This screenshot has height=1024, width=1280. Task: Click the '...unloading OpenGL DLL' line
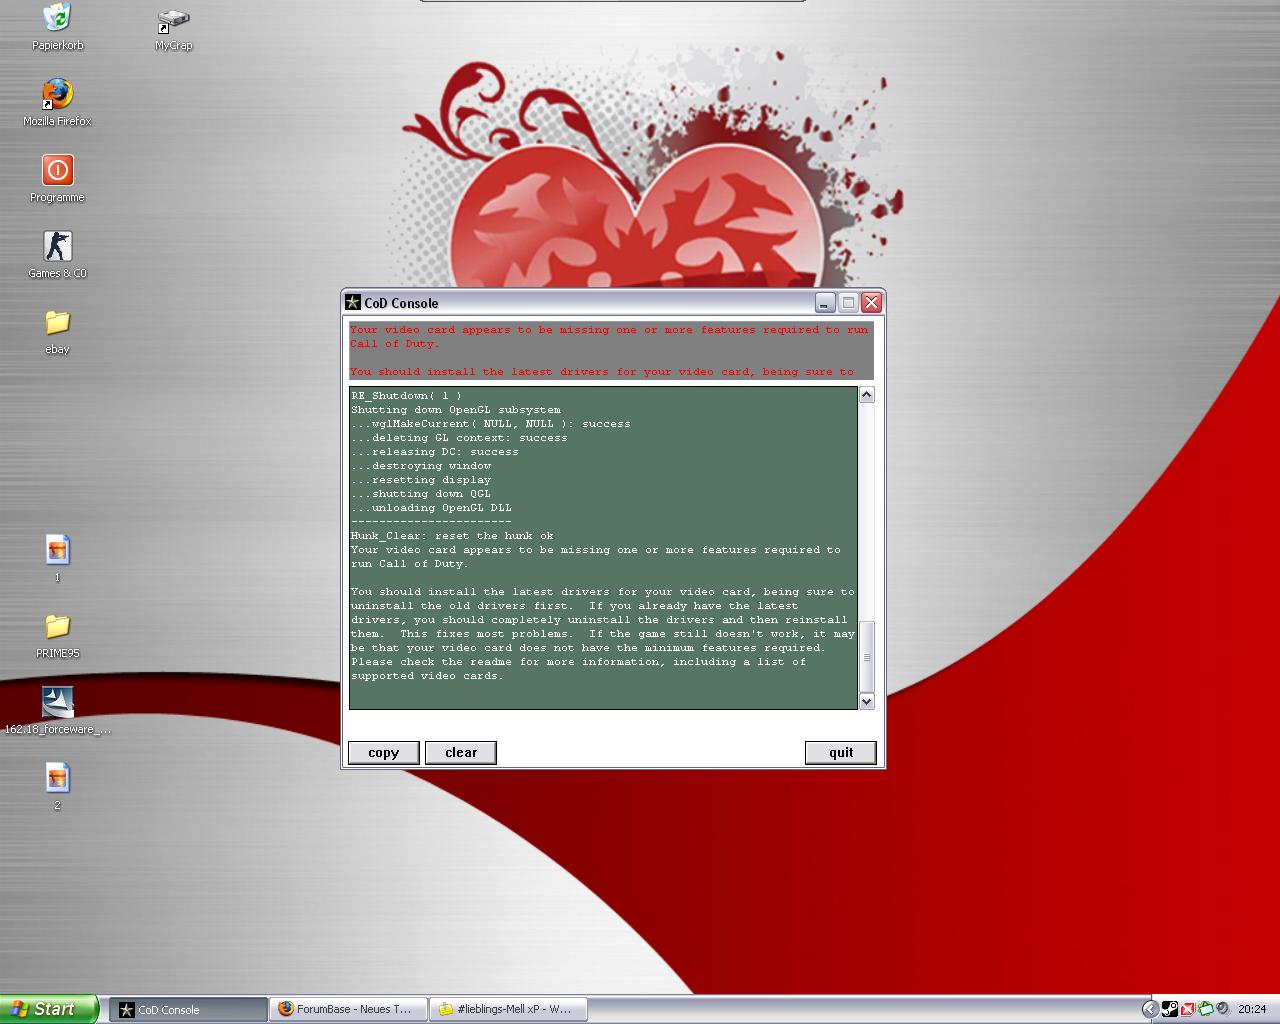[x=431, y=508]
